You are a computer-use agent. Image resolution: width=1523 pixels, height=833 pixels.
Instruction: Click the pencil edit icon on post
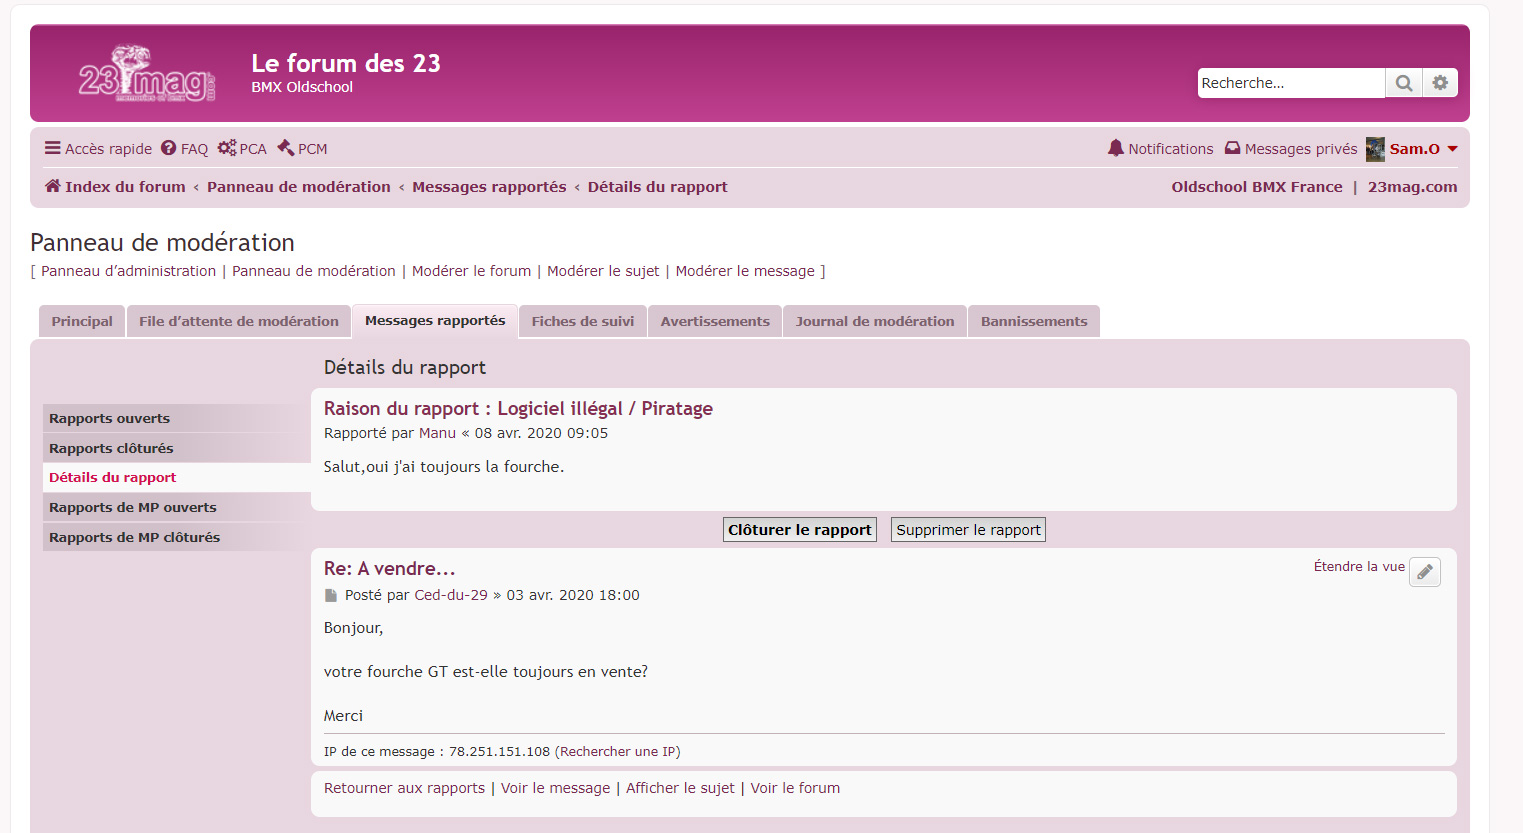(1425, 572)
